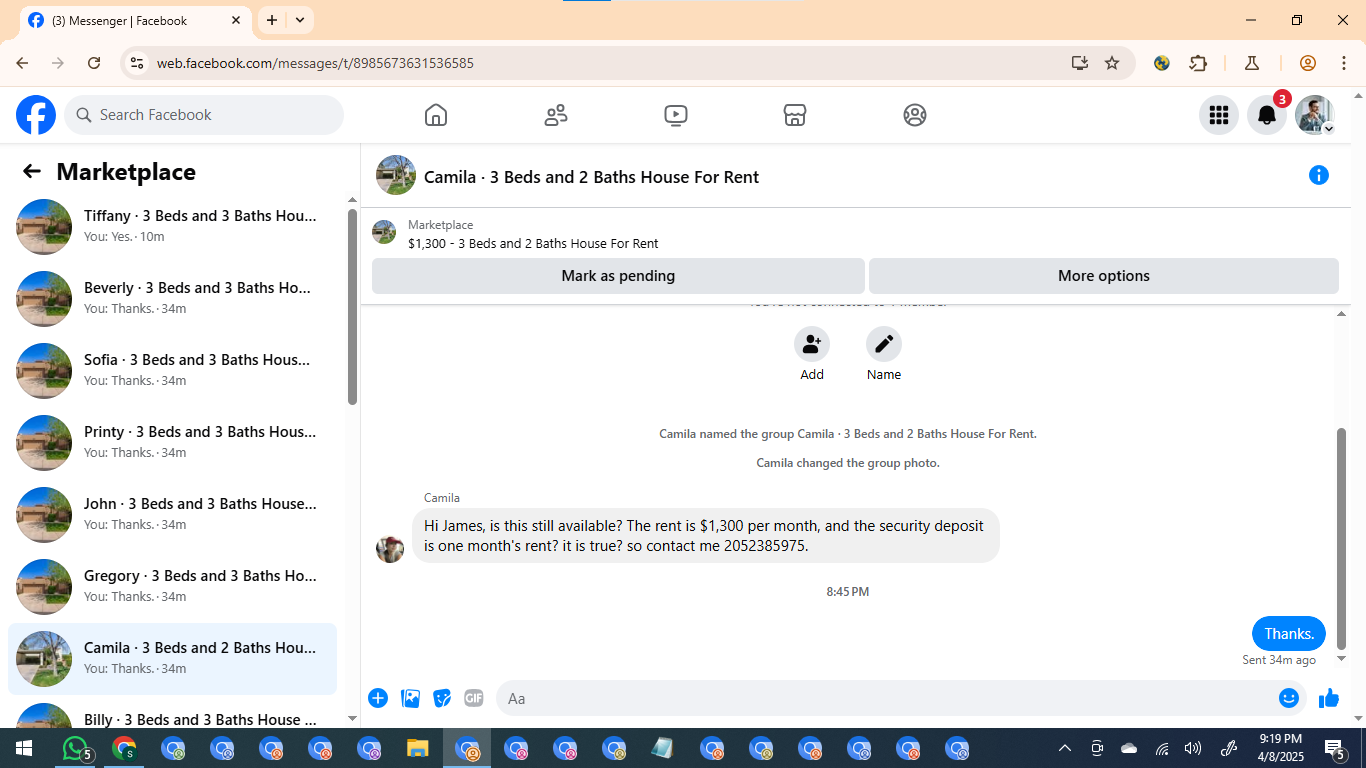Open the Friends icon in top navigation

coord(556,115)
